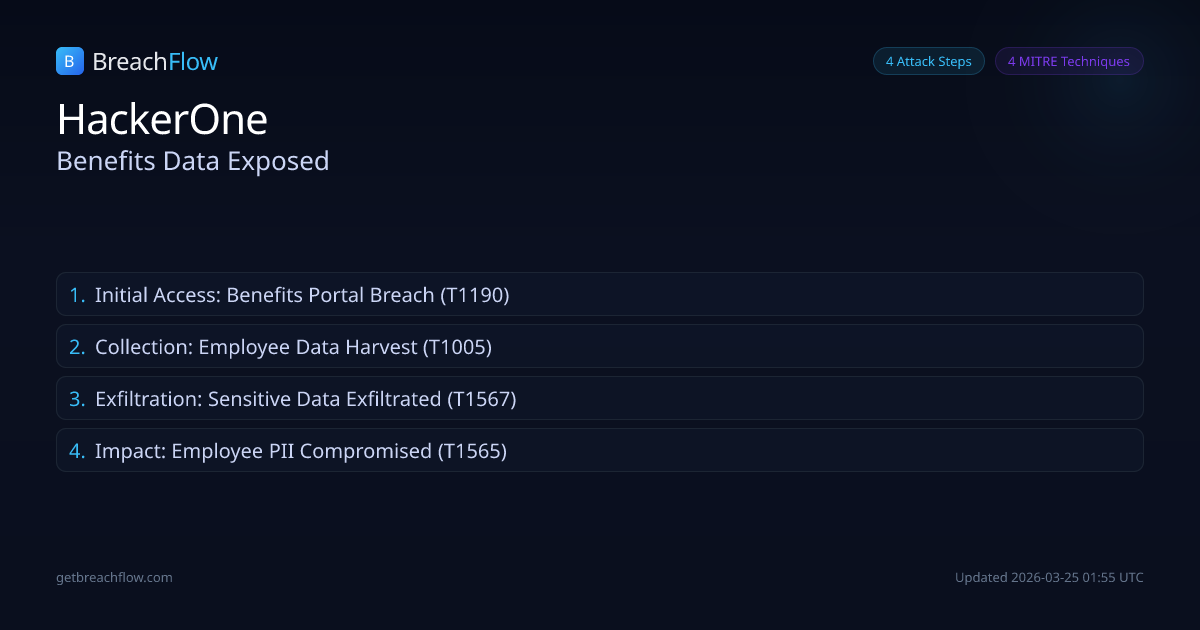The width and height of the screenshot is (1200, 630).
Task: Click the BreachFlow logo icon
Action: tap(69, 61)
